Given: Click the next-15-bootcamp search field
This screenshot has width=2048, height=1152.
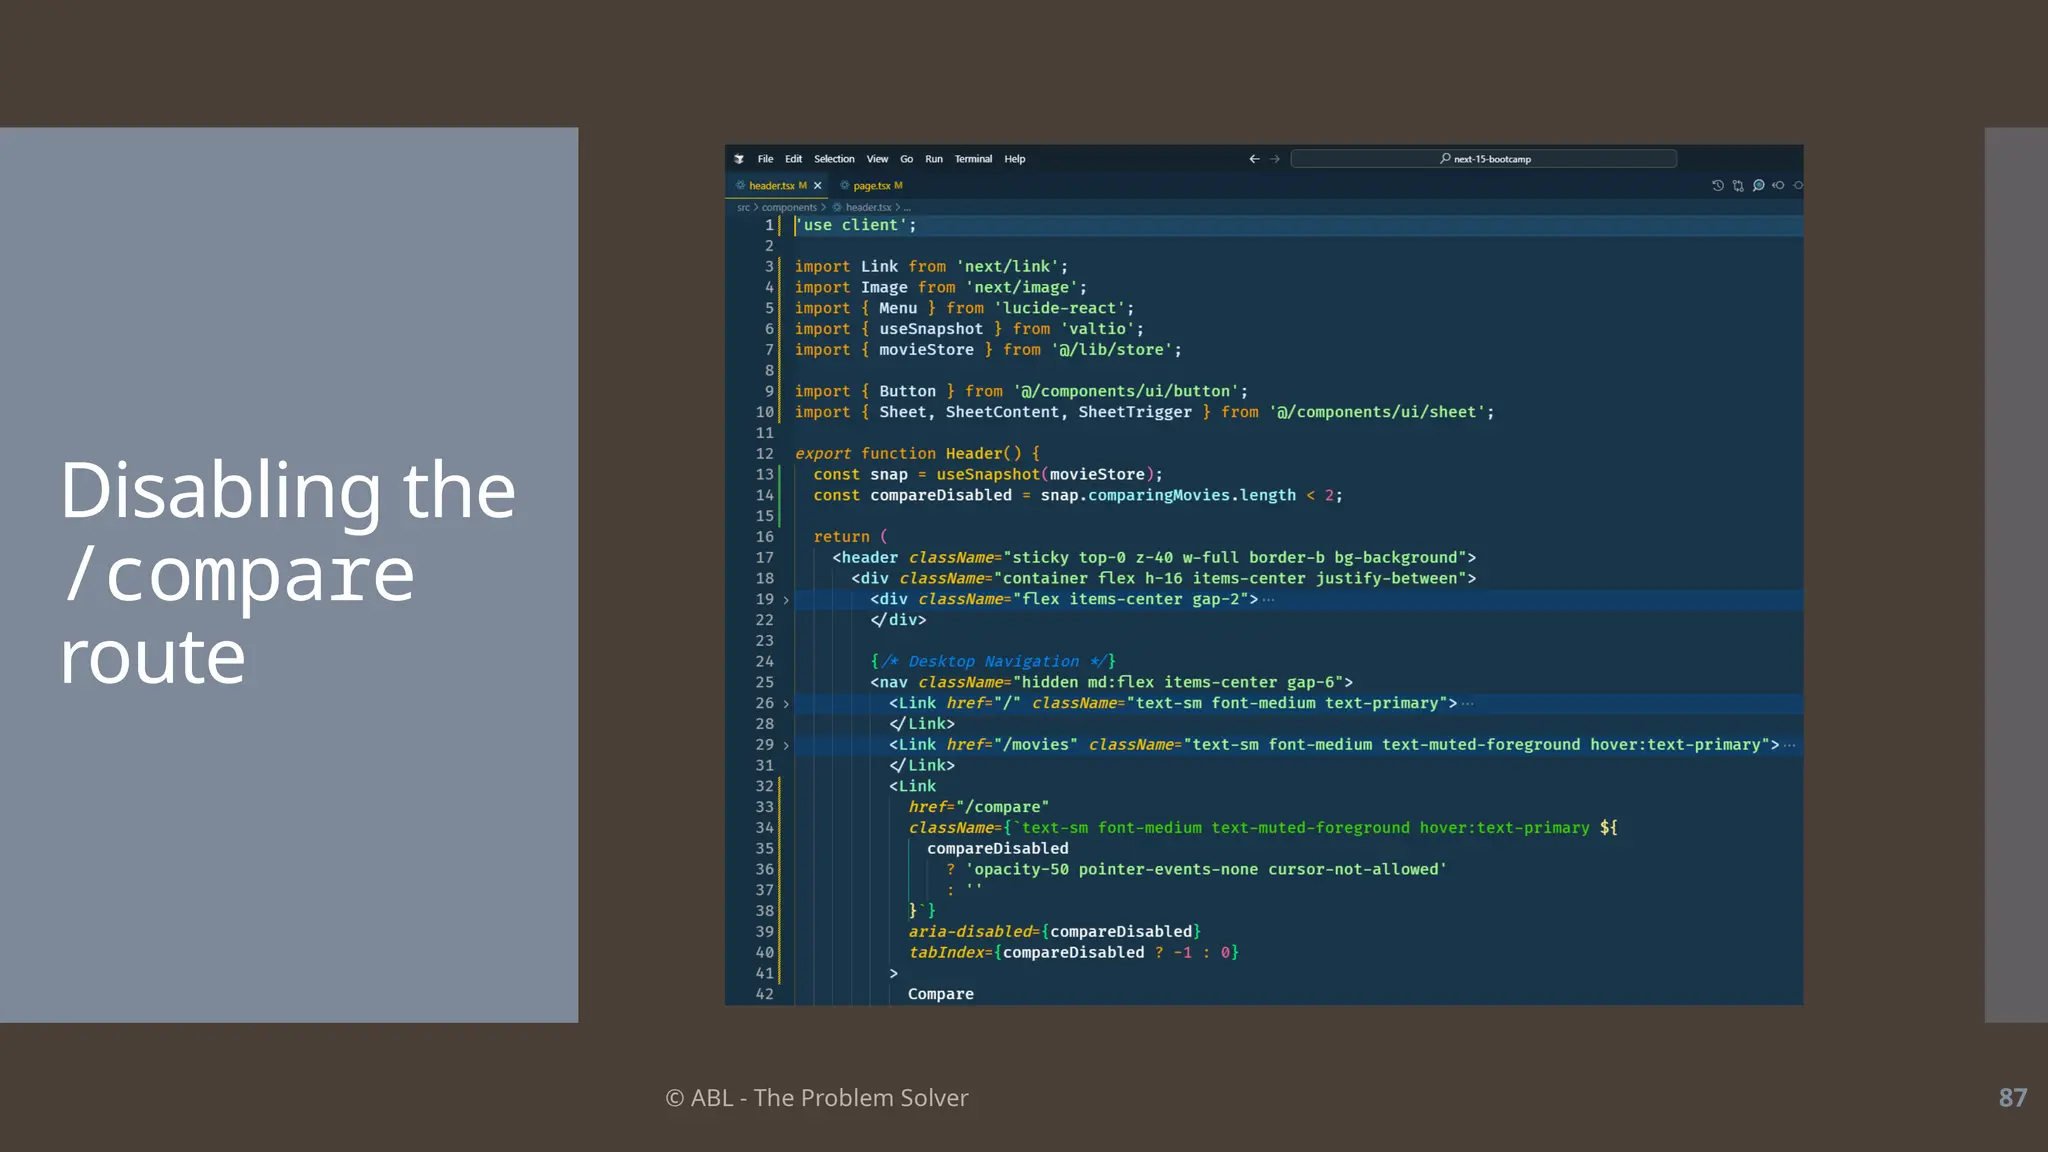Looking at the screenshot, I should click(x=1483, y=159).
